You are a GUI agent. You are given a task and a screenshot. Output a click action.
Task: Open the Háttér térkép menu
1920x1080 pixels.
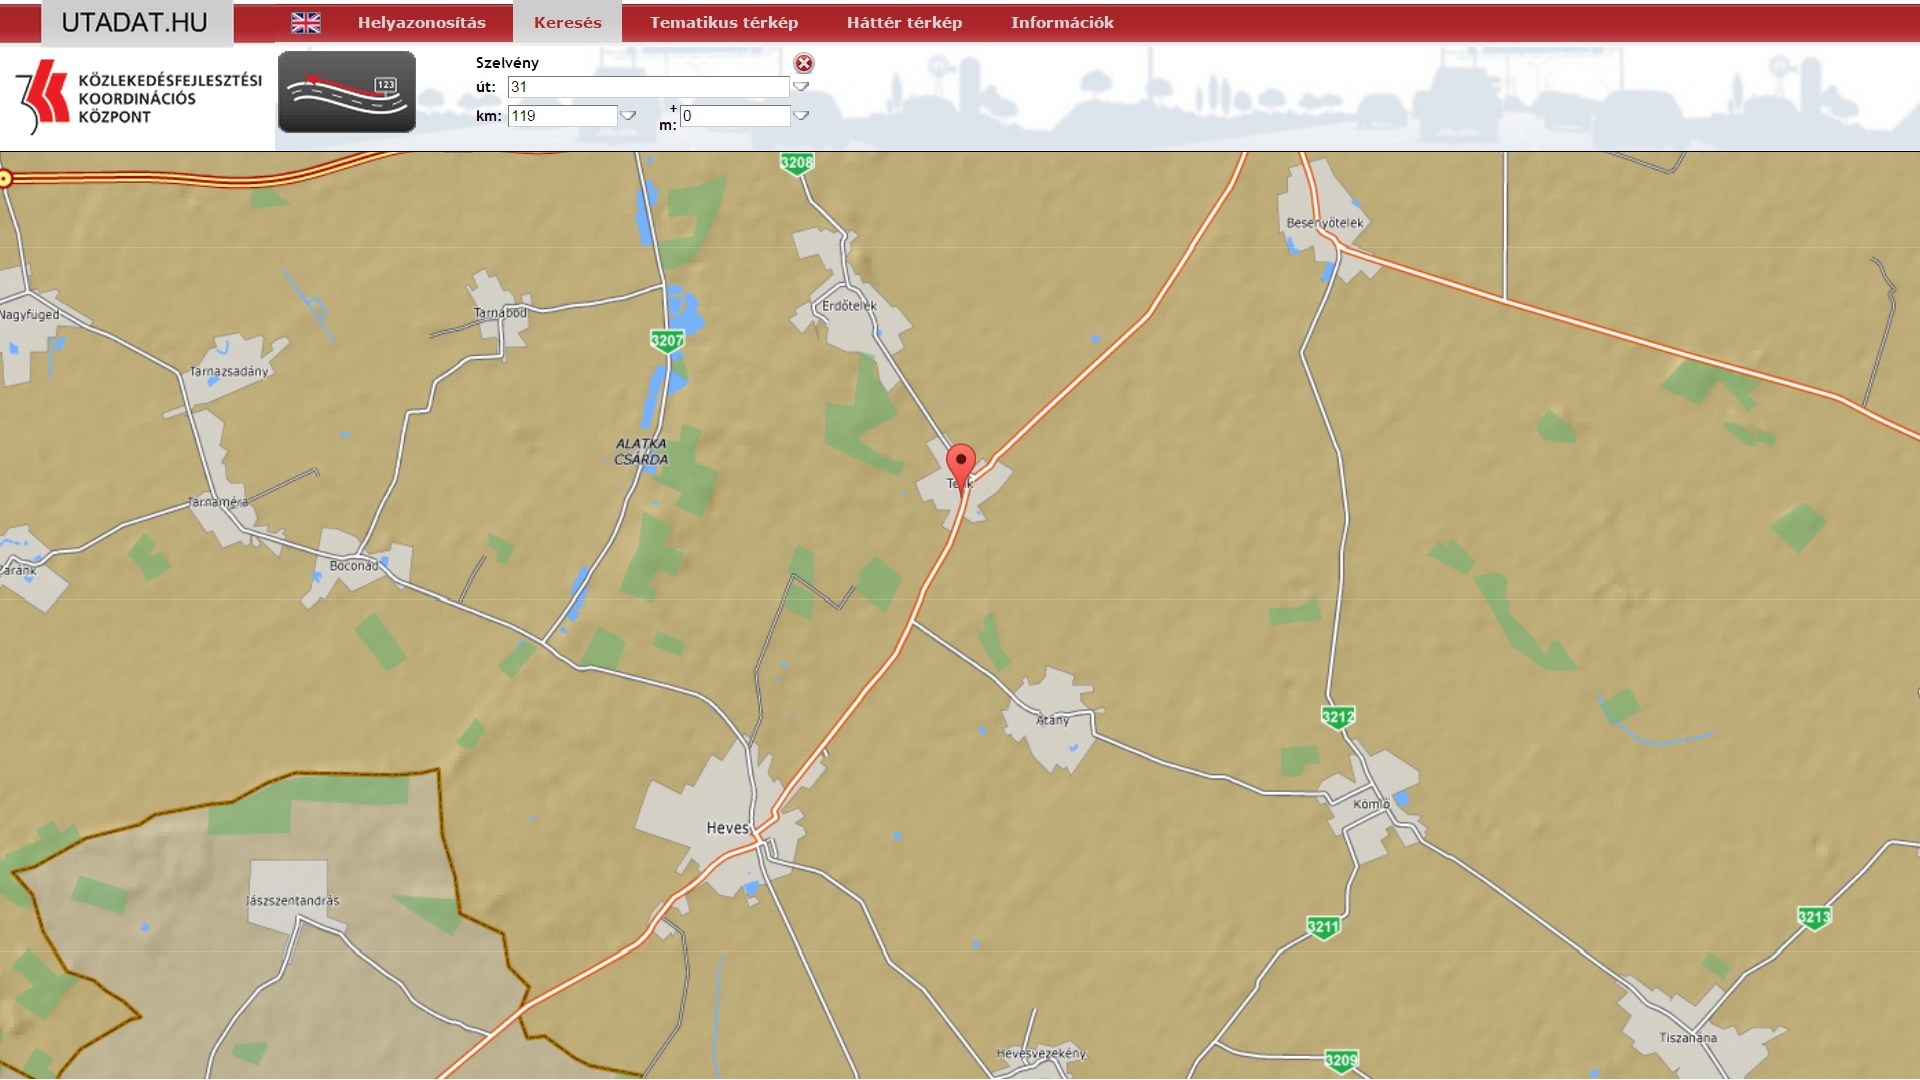pyautogui.click(x=904, y=23)
